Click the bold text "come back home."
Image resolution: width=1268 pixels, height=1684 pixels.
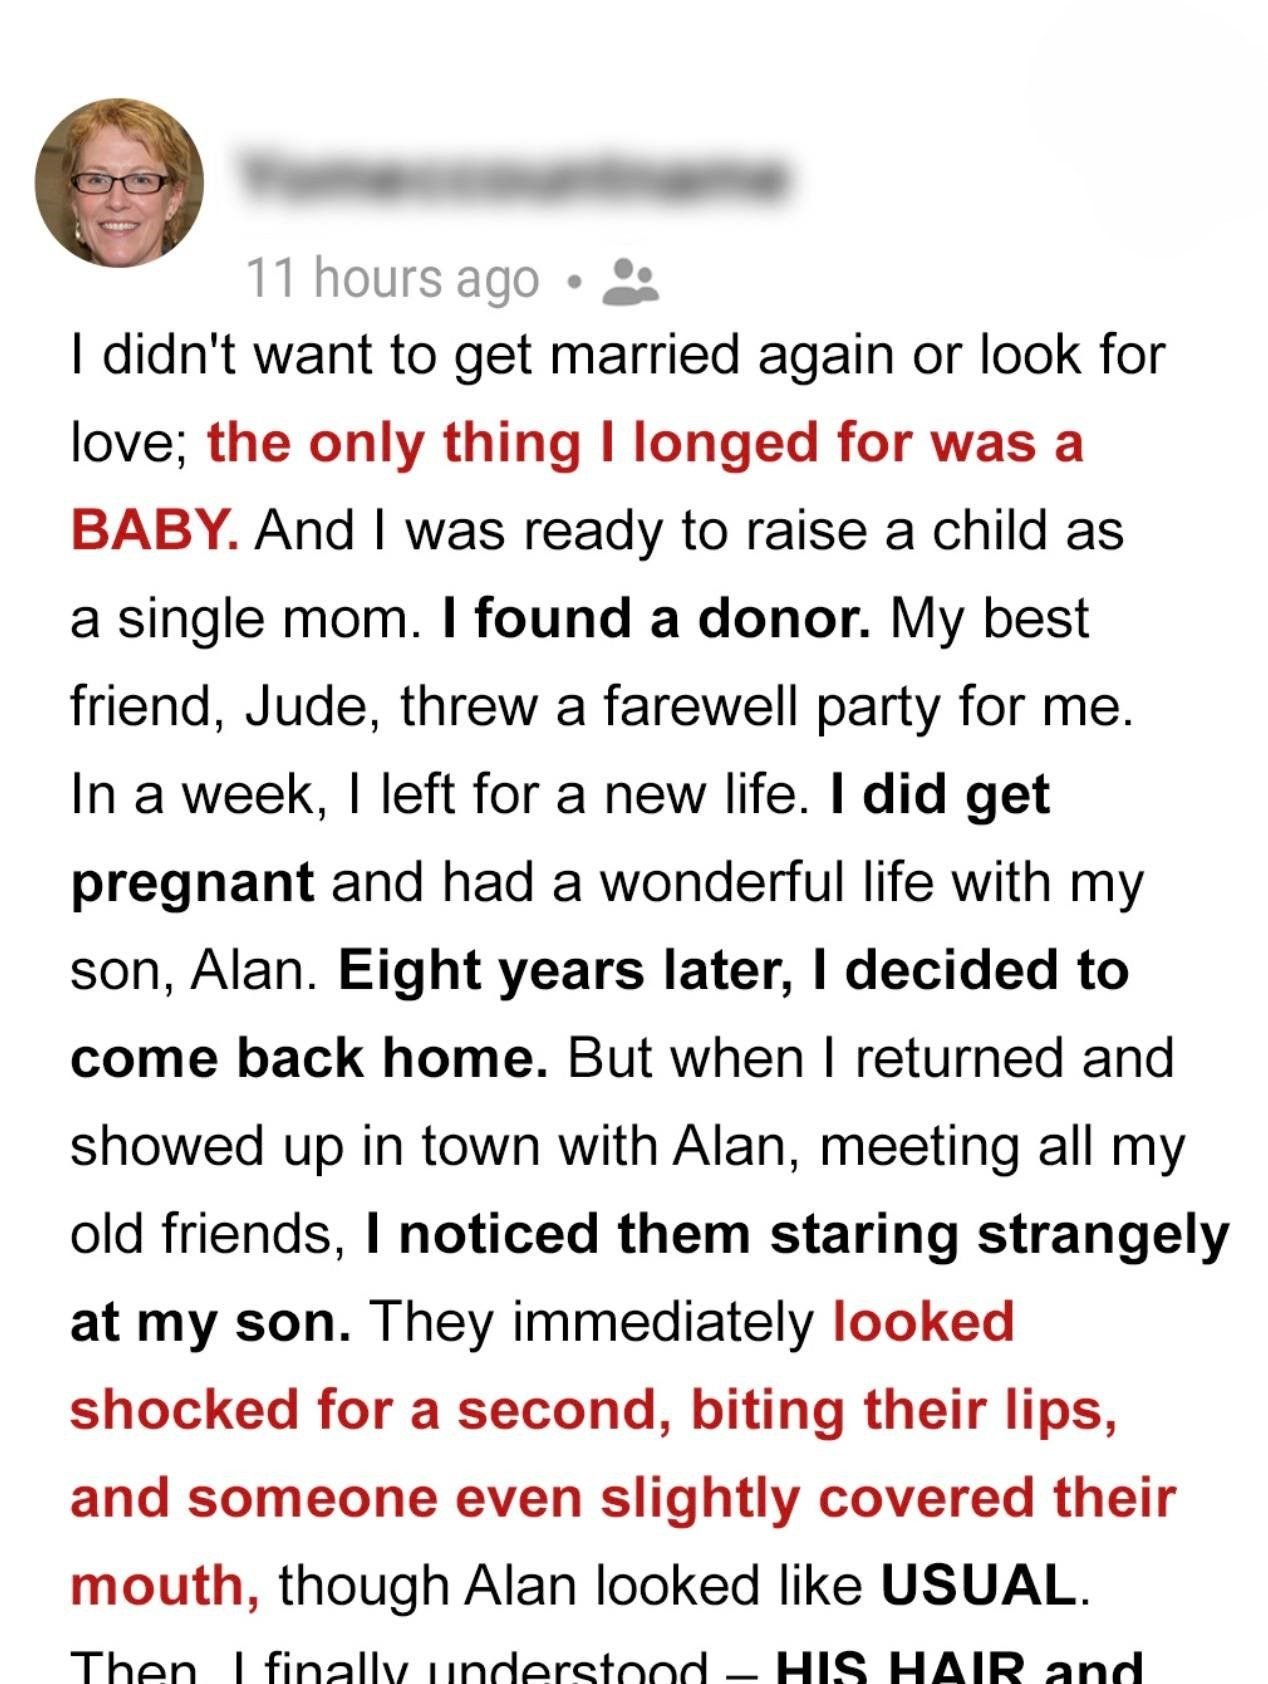coord(309,1058)
